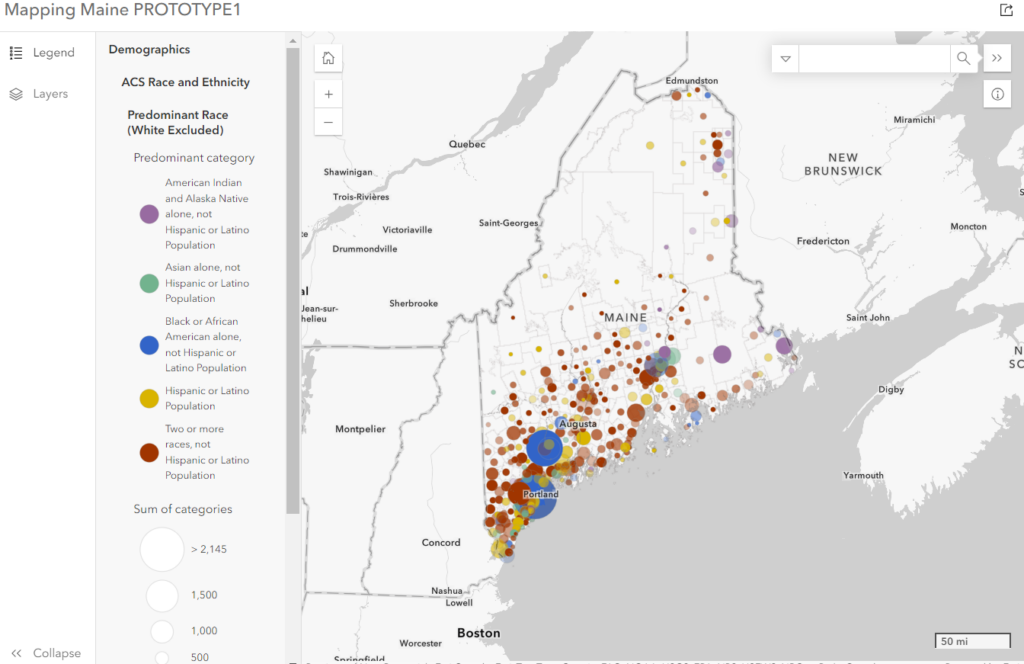This screenshot has height=664, width=1024.
Task: Expand the right panel with double chevron
Action: point(997,59)
